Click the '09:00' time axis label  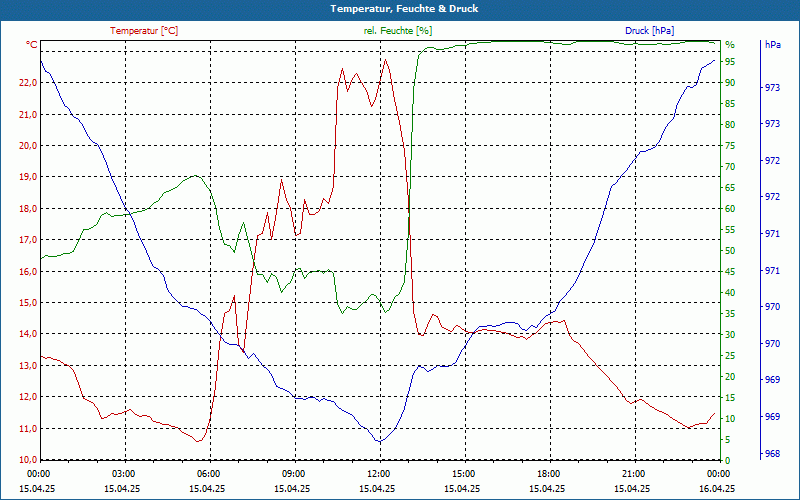(292, 473)
